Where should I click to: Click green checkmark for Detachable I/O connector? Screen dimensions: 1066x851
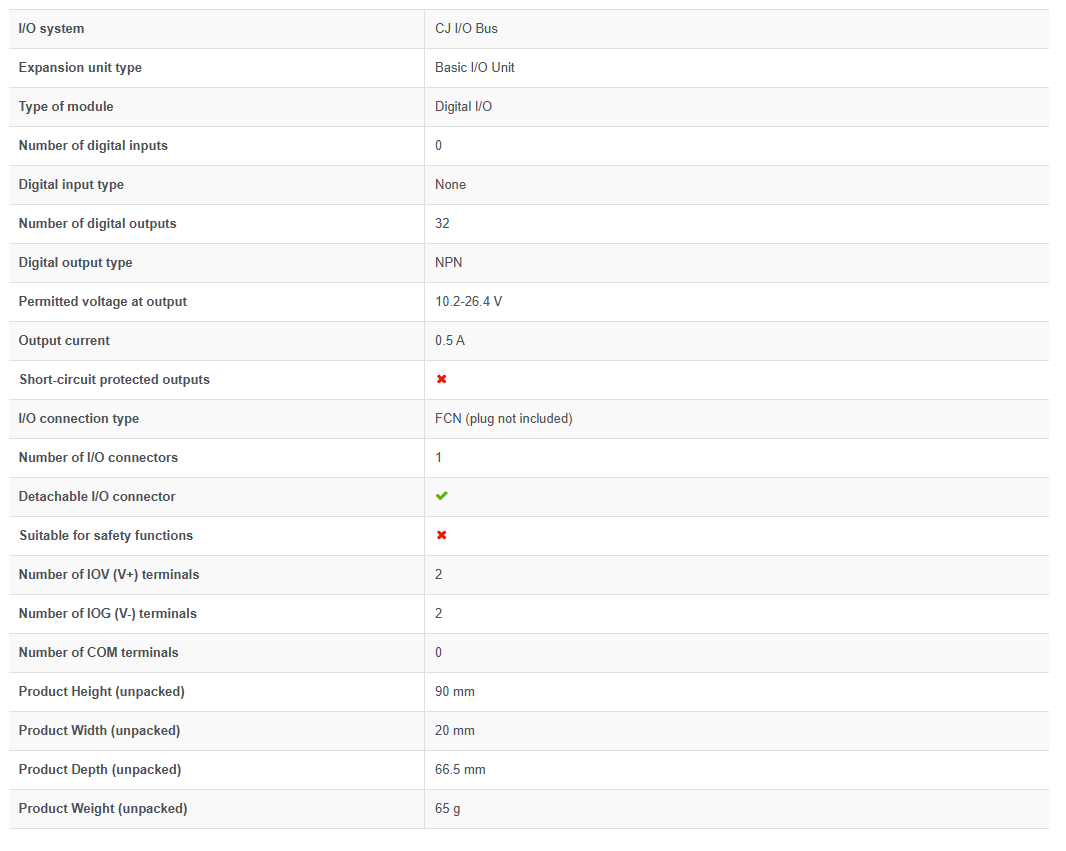[441, 496]
